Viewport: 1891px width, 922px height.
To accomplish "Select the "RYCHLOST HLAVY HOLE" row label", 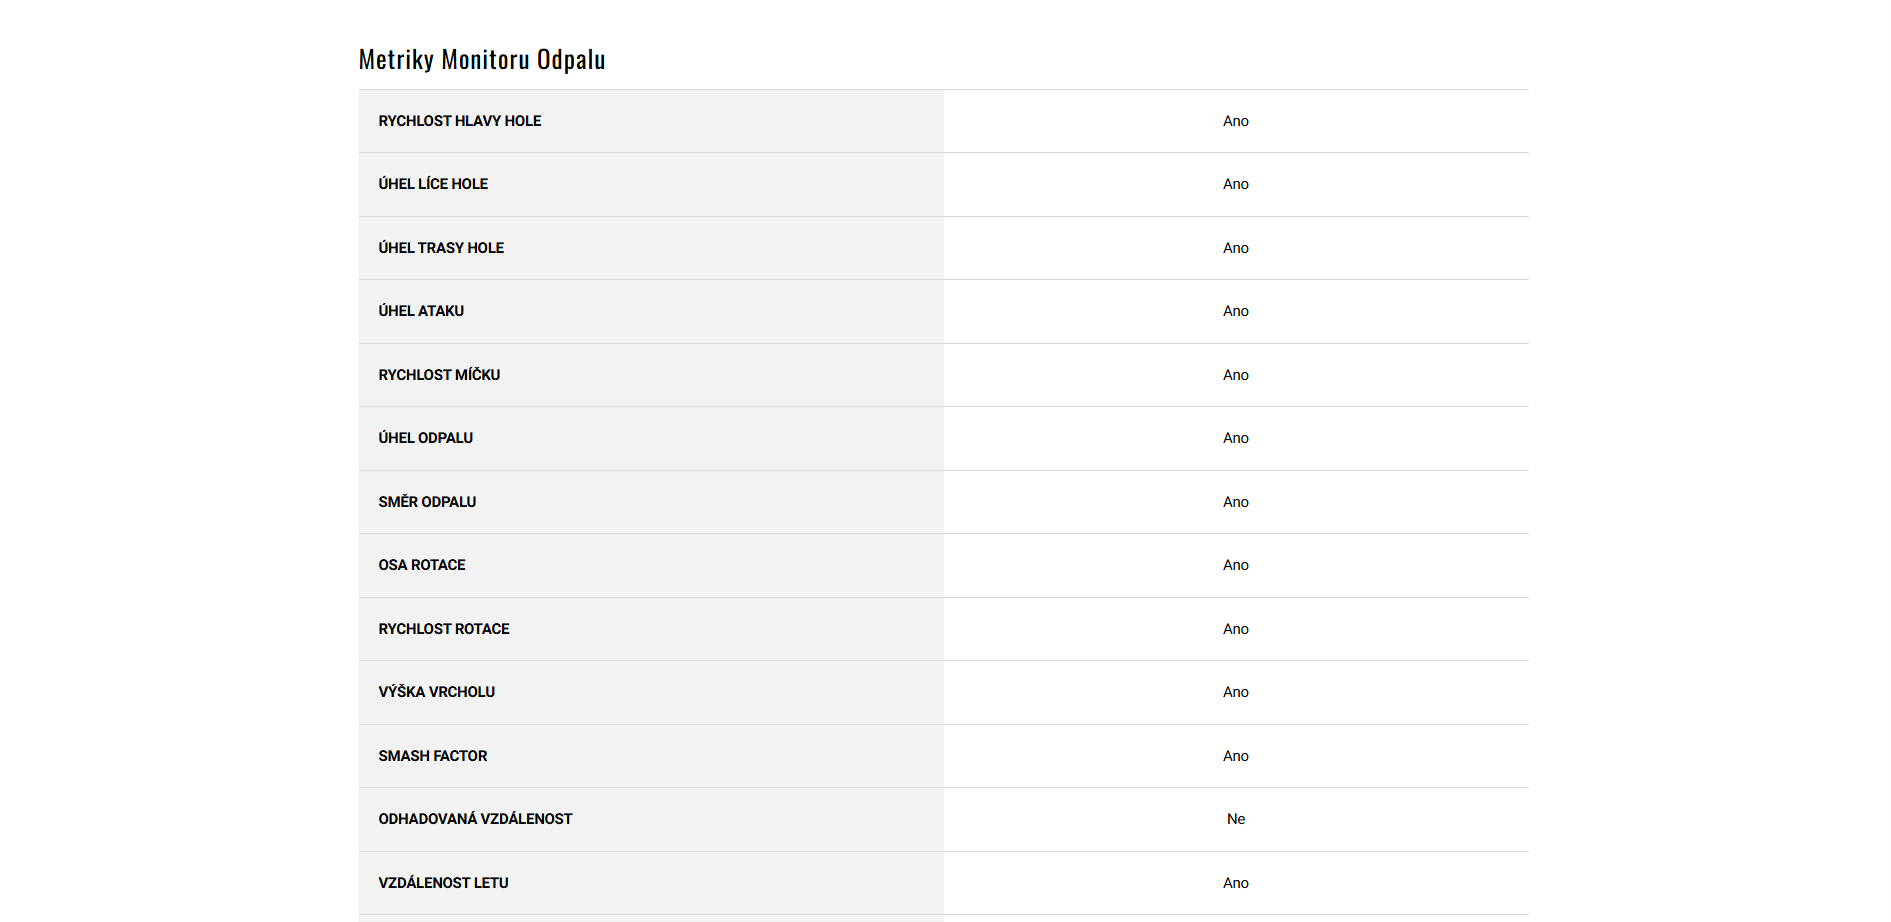I will (459, 121).
